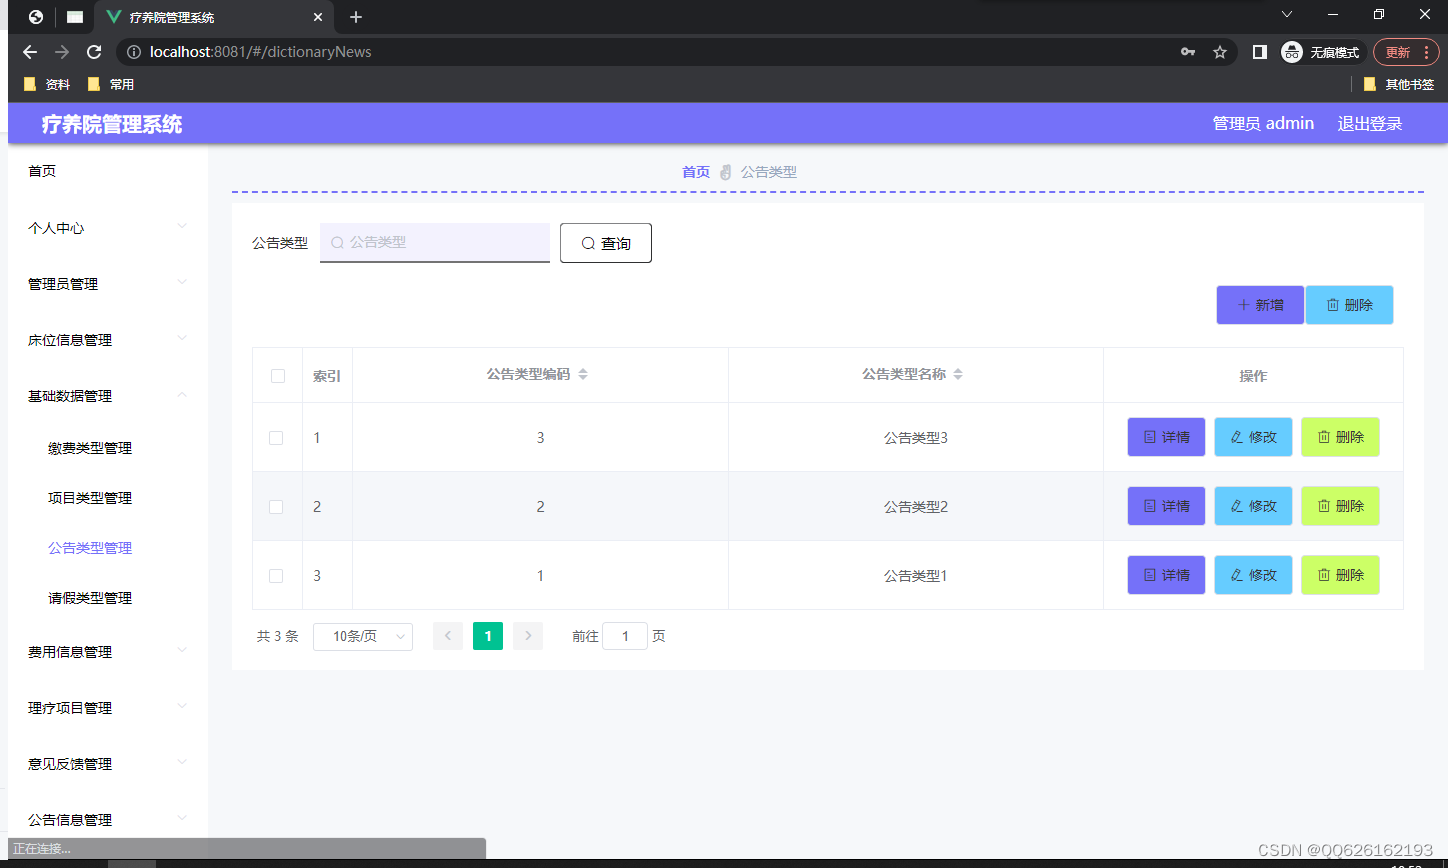Screen dimensions: 1448x868
Task: Click the 共 3 条 total count
Action: [278, 636]
